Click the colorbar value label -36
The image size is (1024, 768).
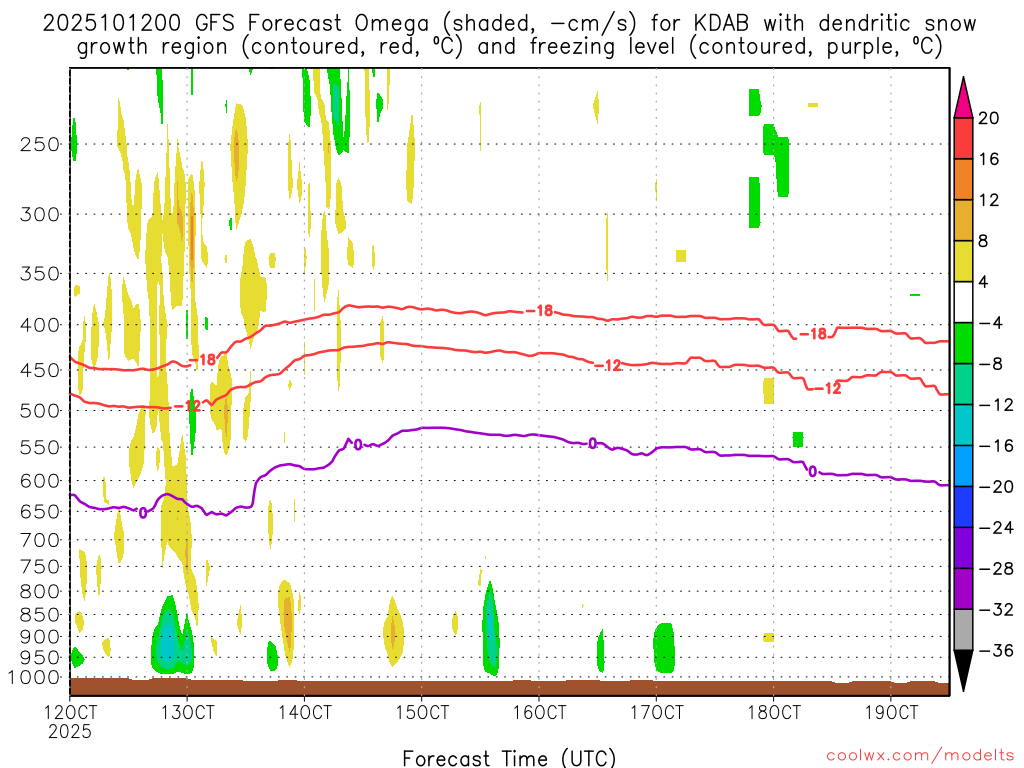pyautogui.click(x=997, y=650)
